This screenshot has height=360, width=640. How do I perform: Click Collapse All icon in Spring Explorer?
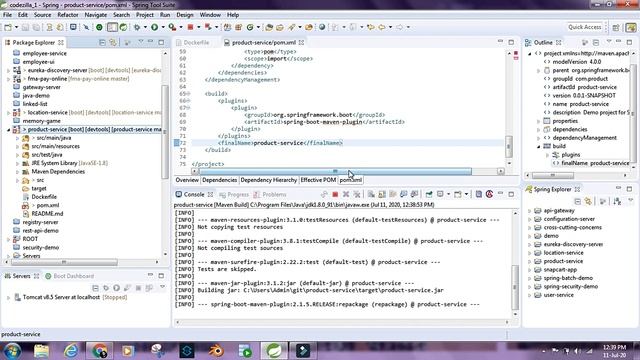[x=578, y=201]
